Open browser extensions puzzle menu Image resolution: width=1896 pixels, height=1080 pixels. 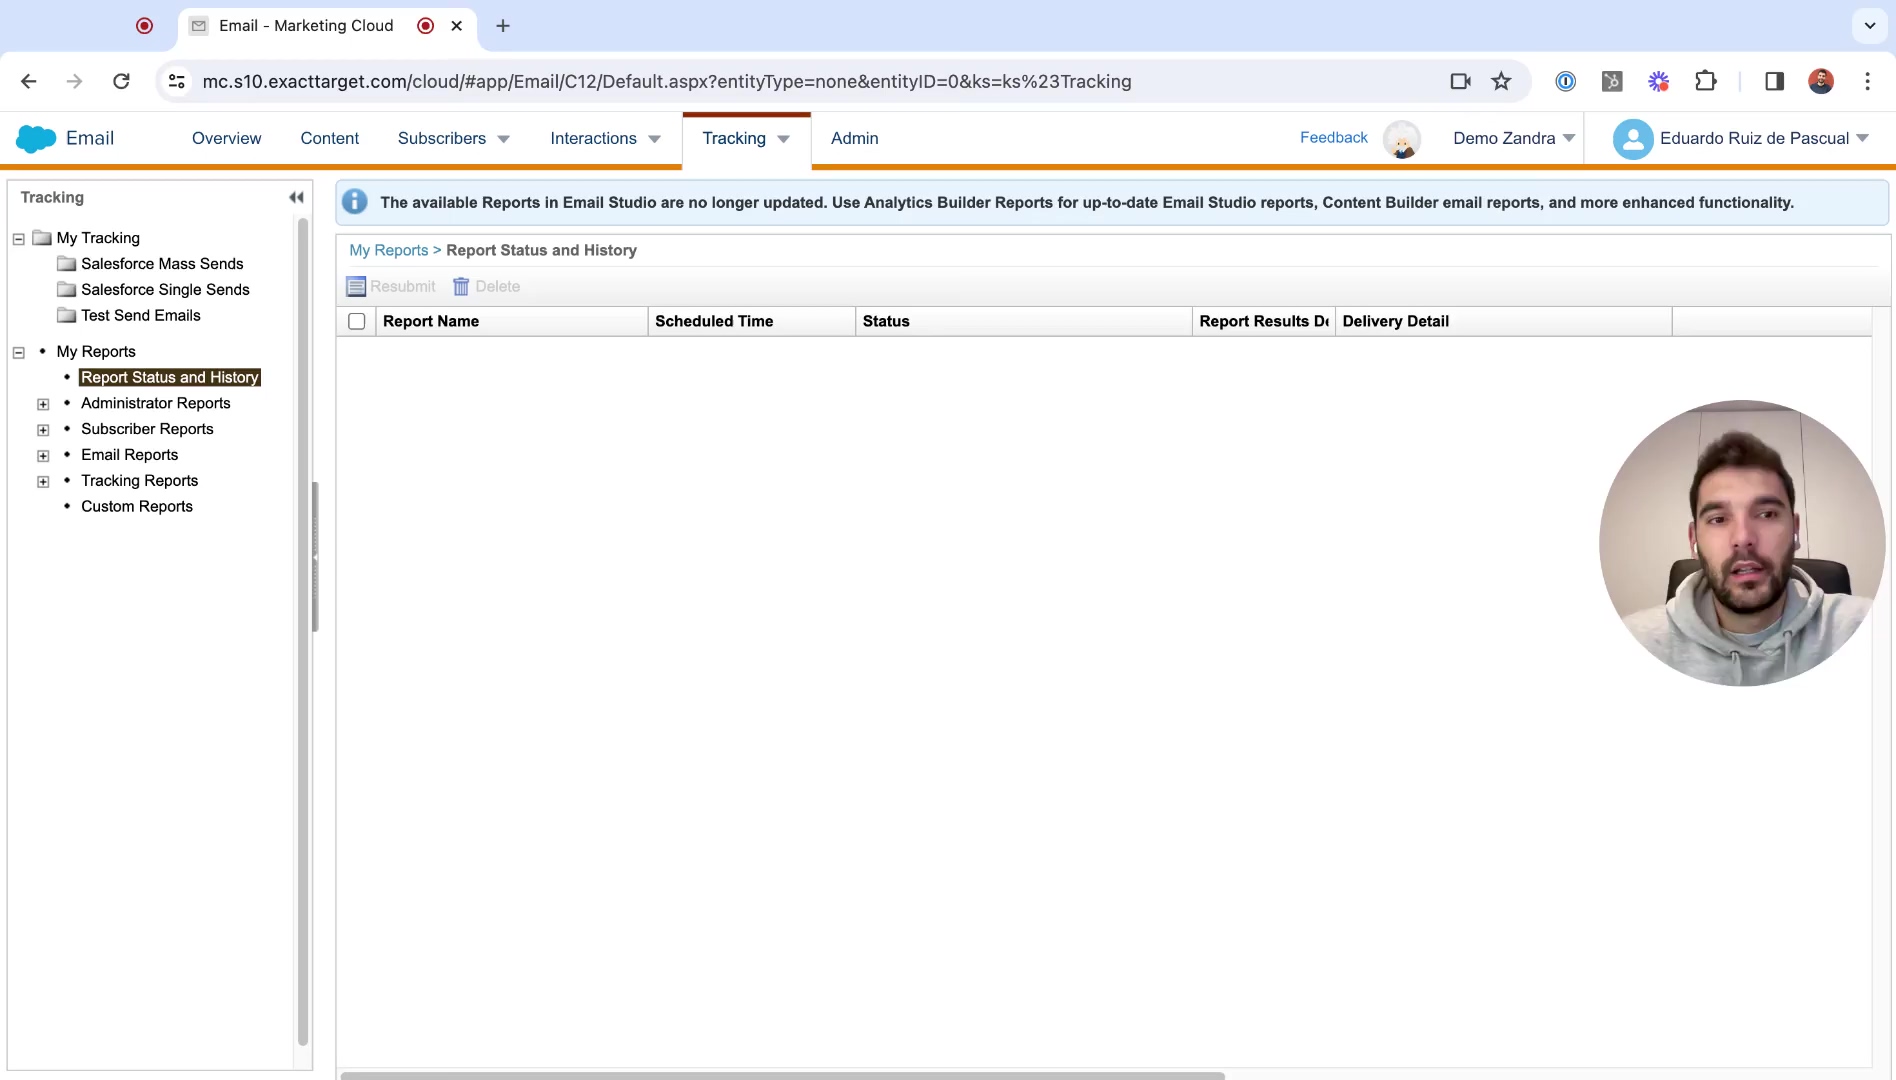tap(1706, 81)
